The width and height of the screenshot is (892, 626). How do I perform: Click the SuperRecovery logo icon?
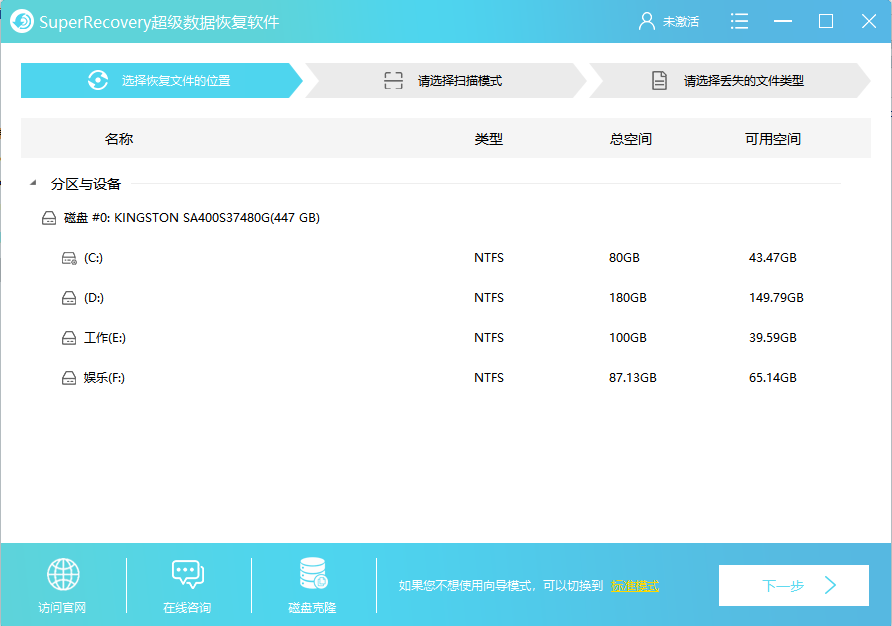pos(20,20)
